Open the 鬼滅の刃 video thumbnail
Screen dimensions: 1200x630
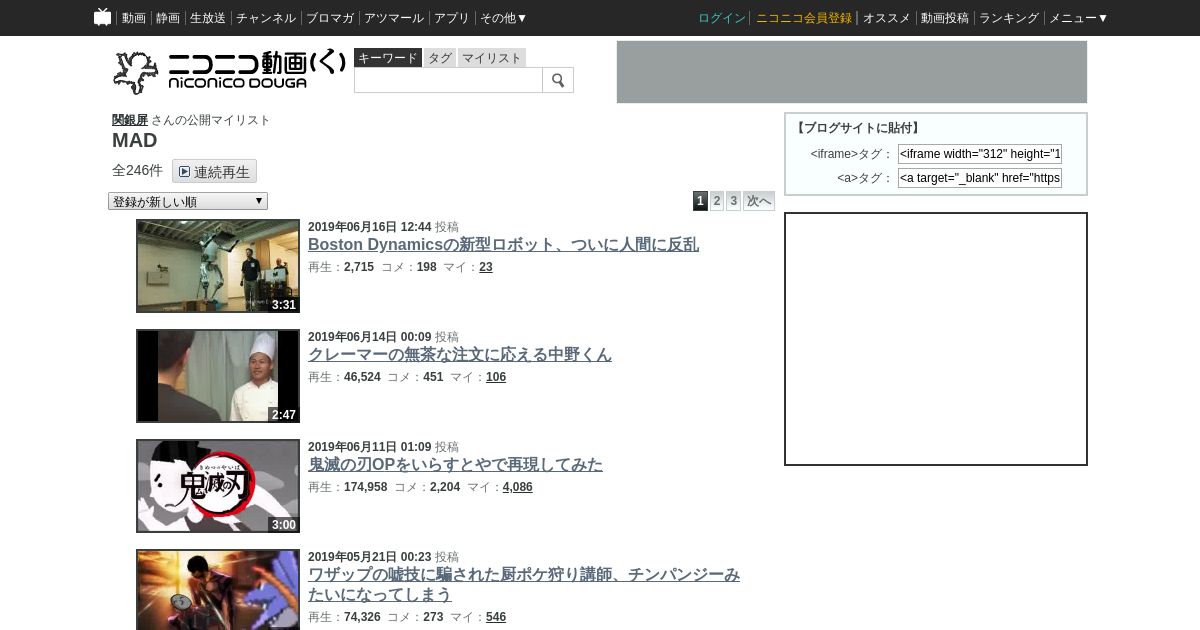[x=218, y=486]
